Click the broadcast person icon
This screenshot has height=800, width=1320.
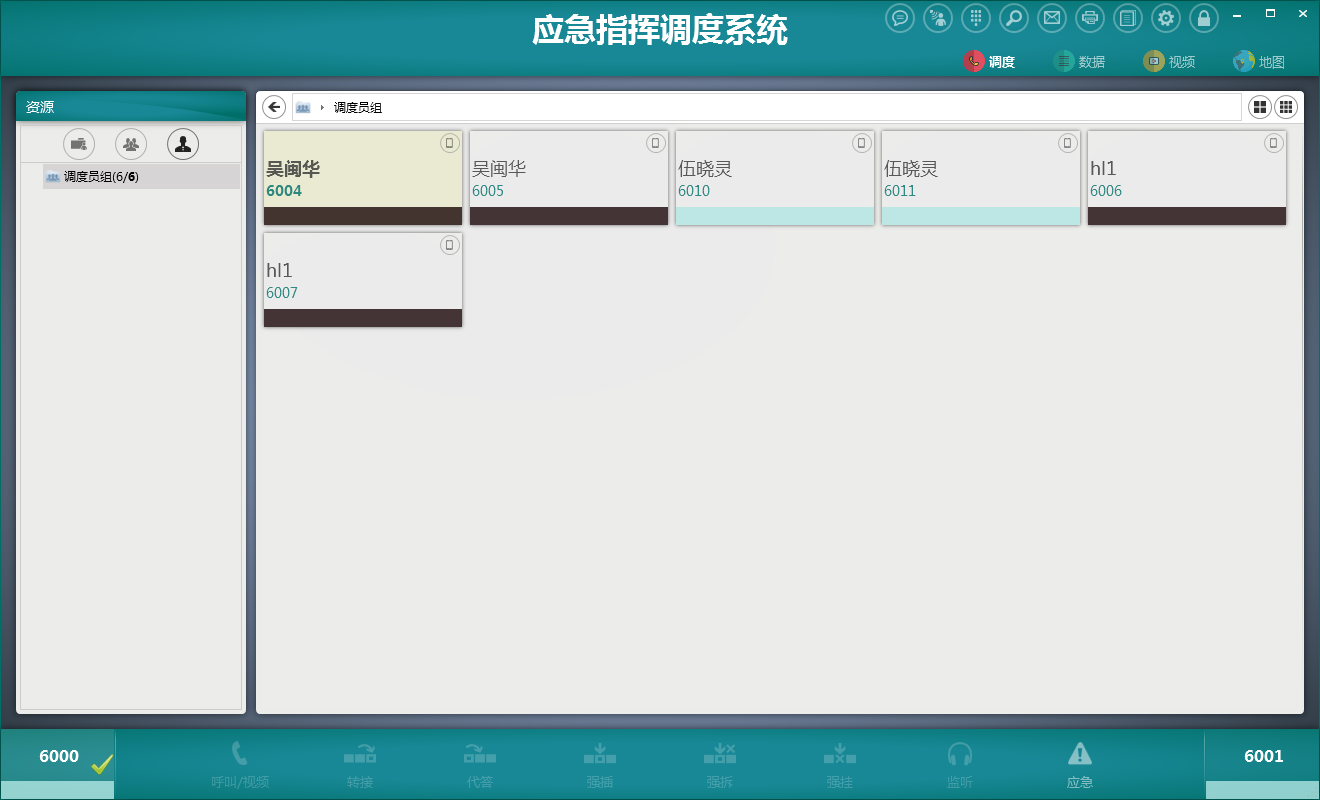[x=938, y=18]
